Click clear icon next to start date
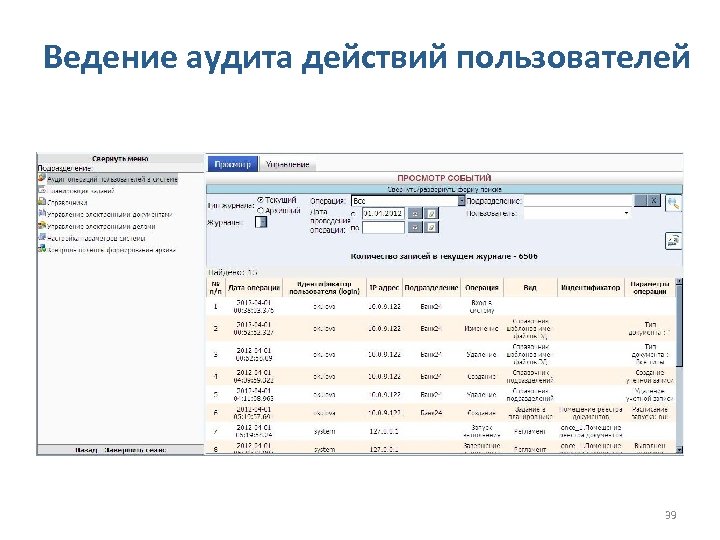The image size is (720, 540). [x=431, y=214]
